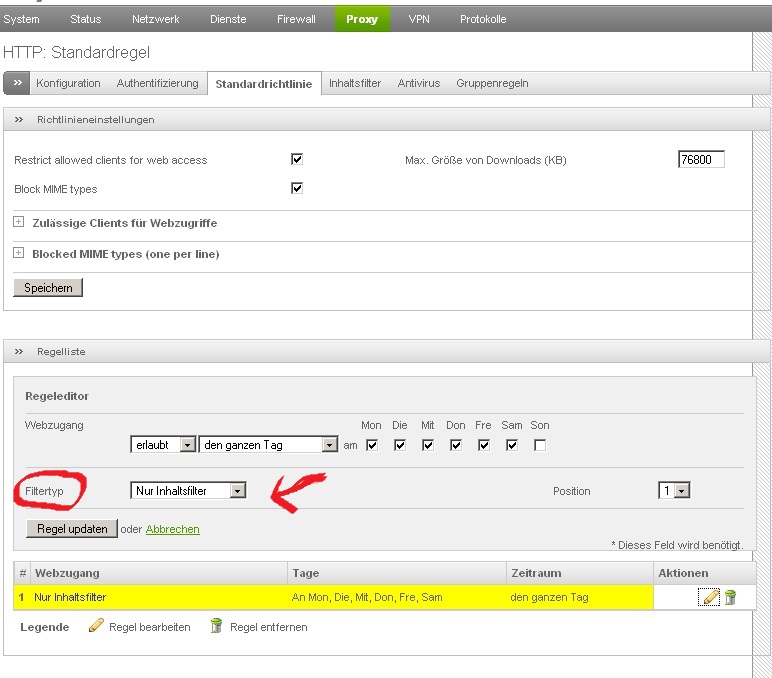Click the double-arrow icon left of Konfiguration
This screenshot has width=772, height=678.
click(x=18, y=83)
